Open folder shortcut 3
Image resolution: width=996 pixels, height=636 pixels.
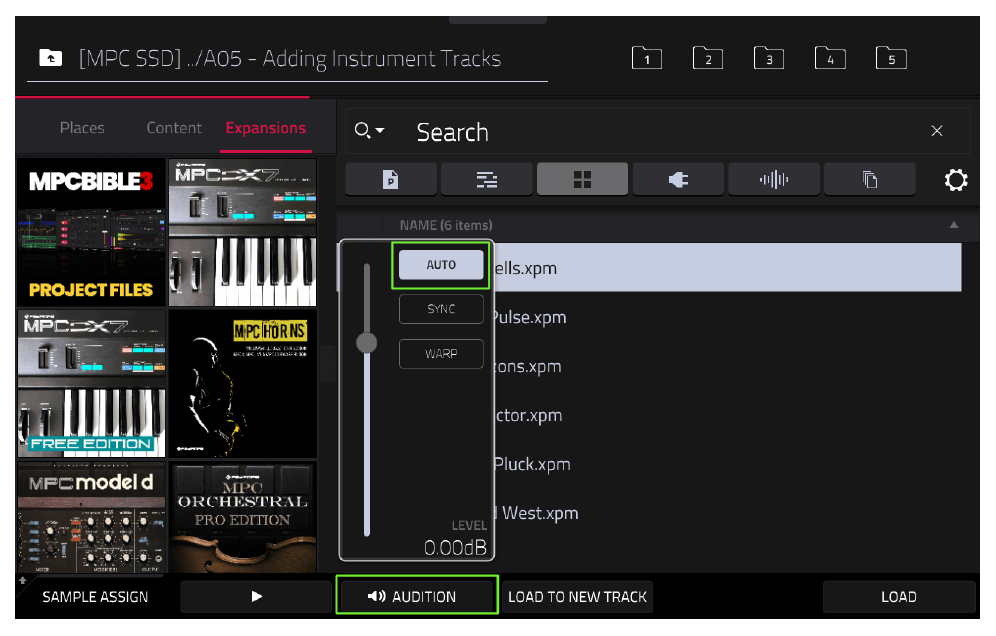[x=769, y=58]
